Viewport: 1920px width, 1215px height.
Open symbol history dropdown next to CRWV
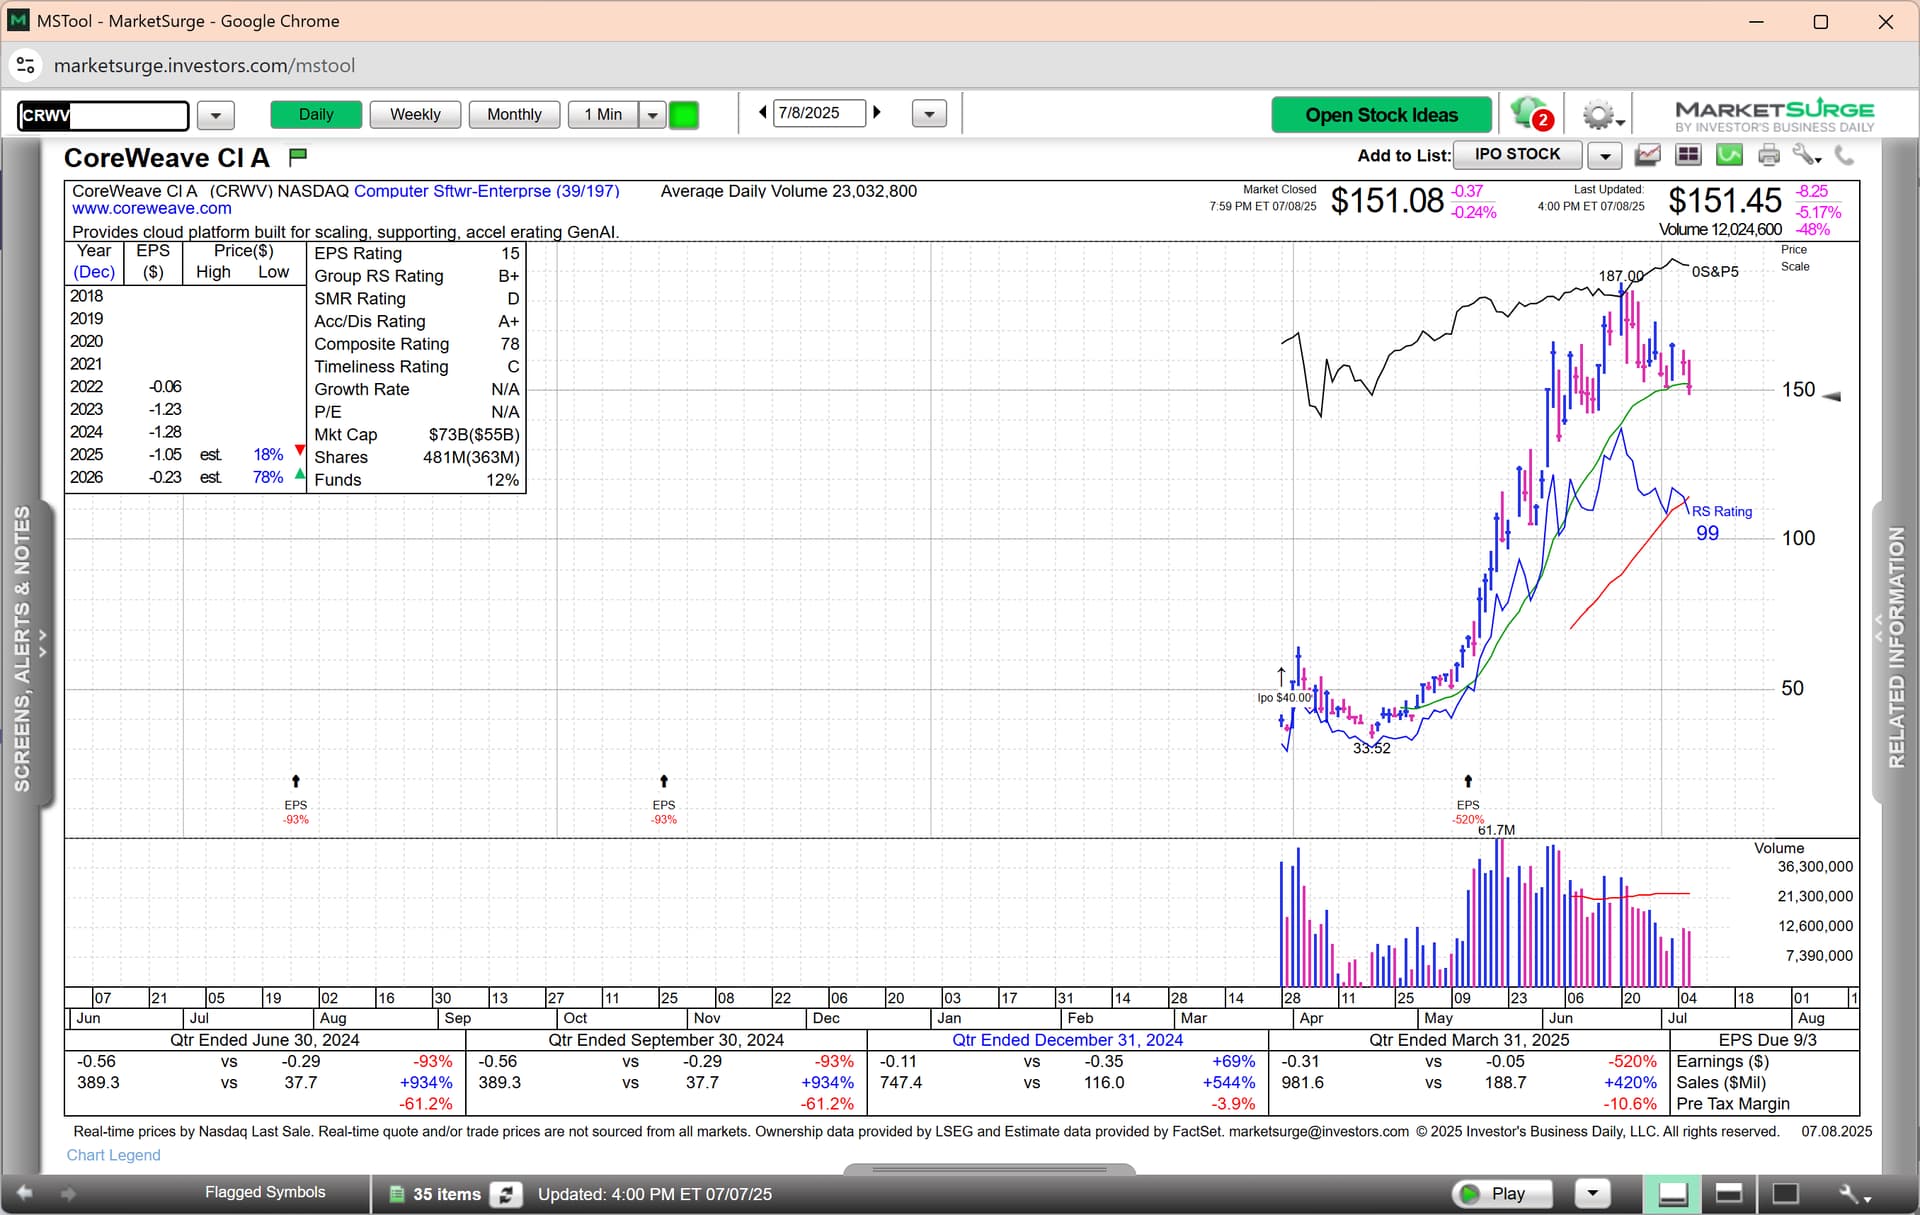[x=215, y=115]
